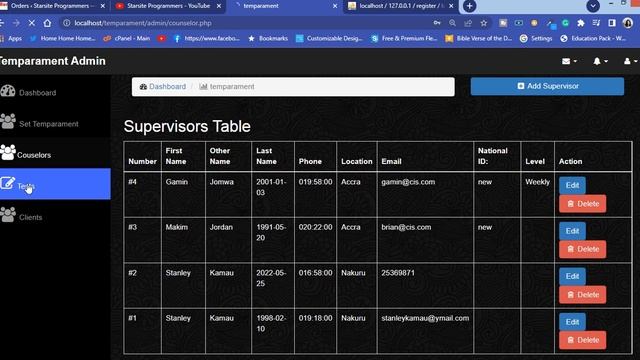This screenshot has width=640, height=360.
Task: Click the address bar URL
Action: tap(143, 23)
